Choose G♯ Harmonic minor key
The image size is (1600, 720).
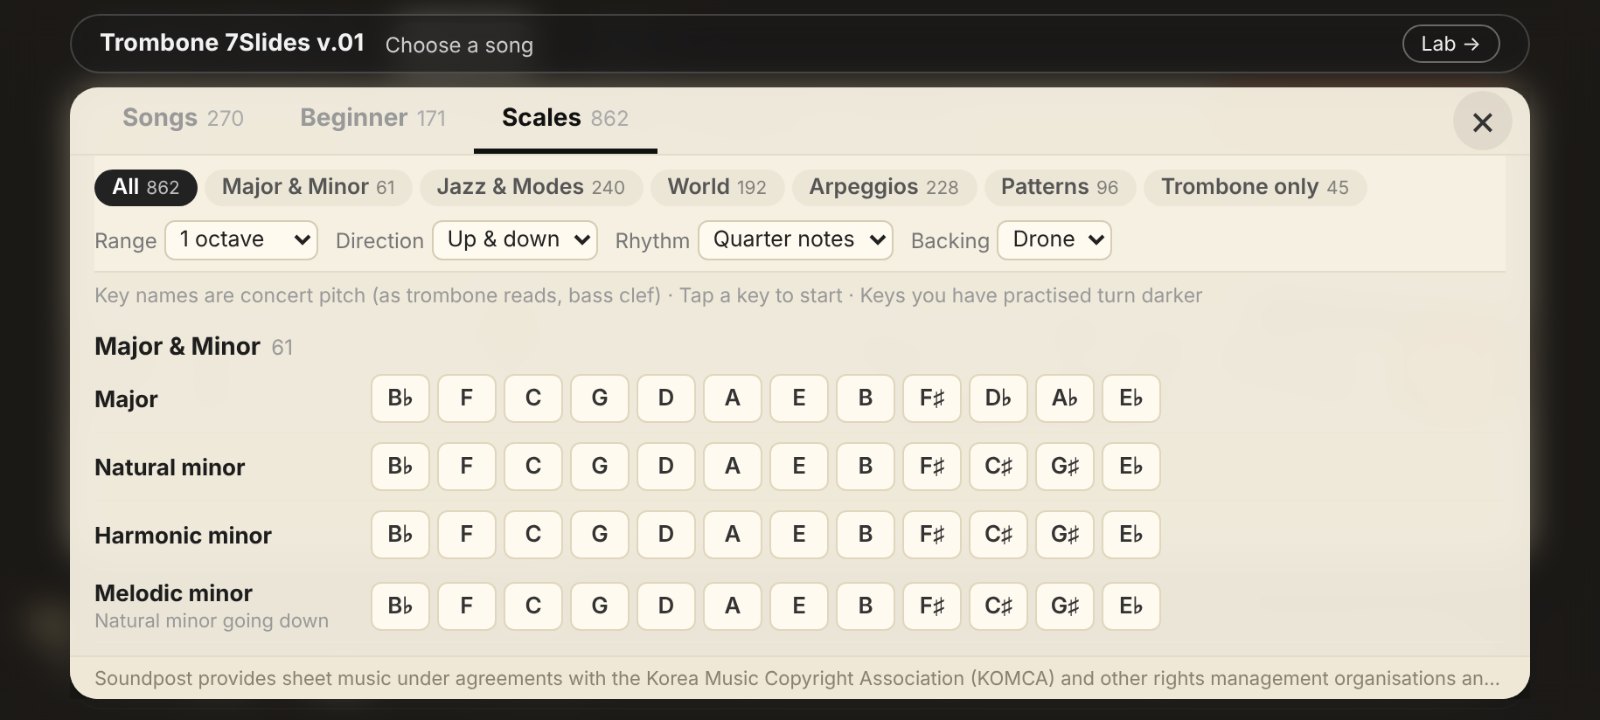click(1065, 534)
